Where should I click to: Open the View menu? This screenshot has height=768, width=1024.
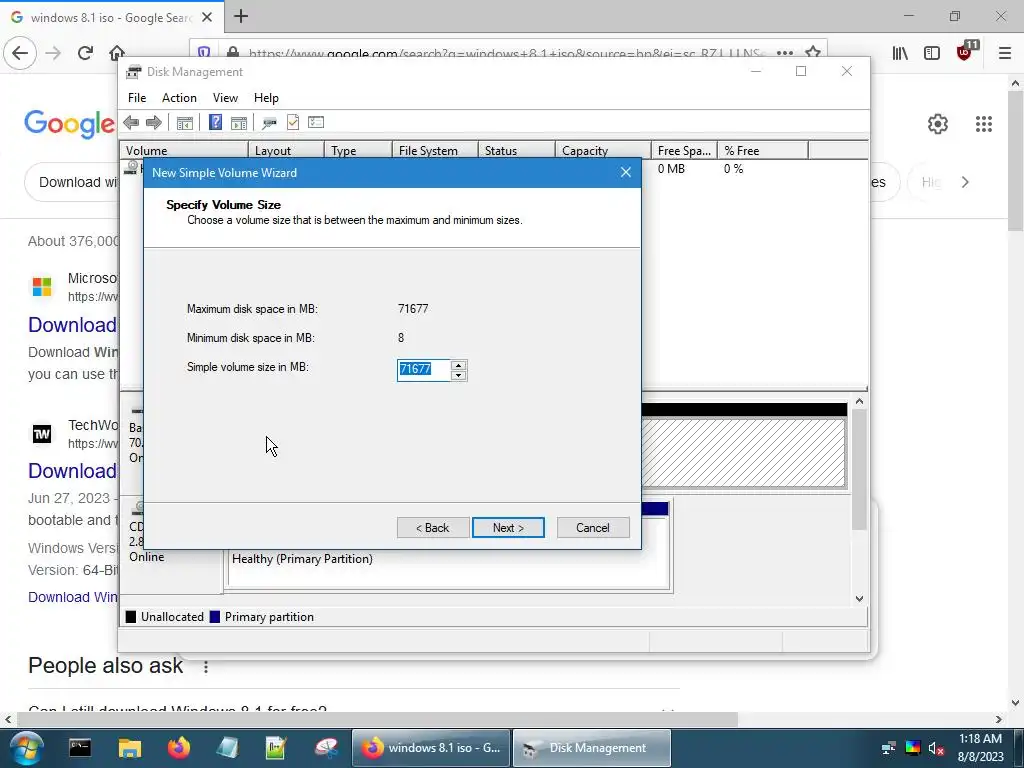point(225,98)
